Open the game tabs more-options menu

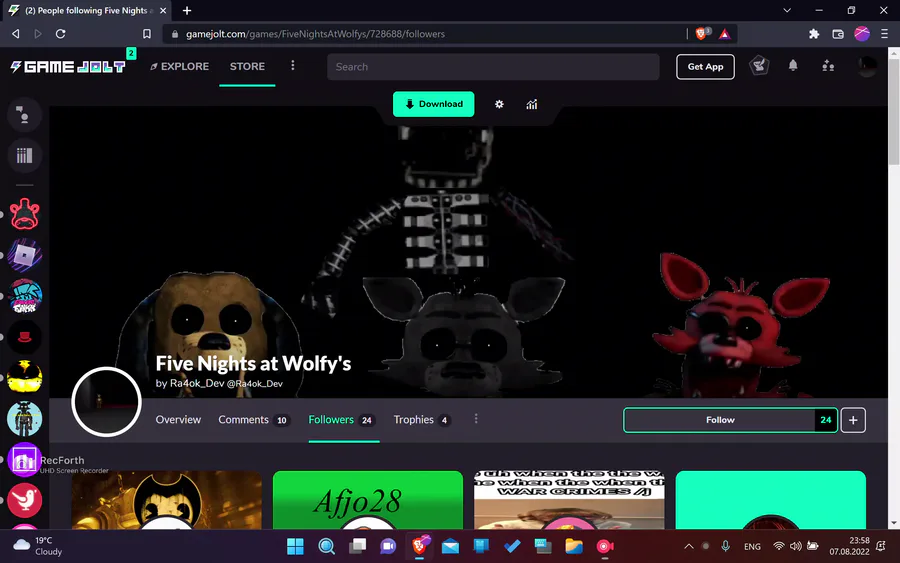click(x=476, y=419)
